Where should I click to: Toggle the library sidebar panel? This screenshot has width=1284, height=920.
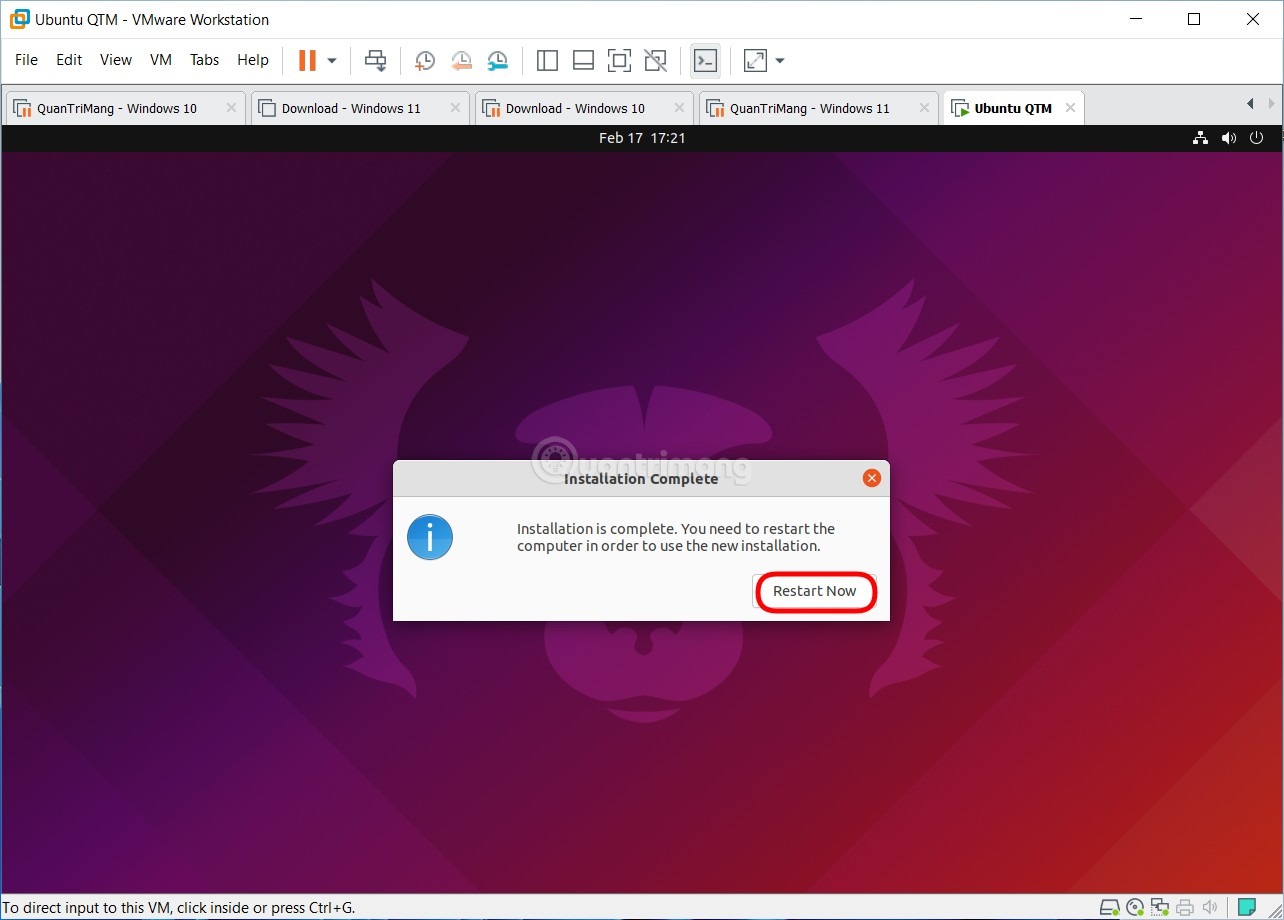click(547, 61)
